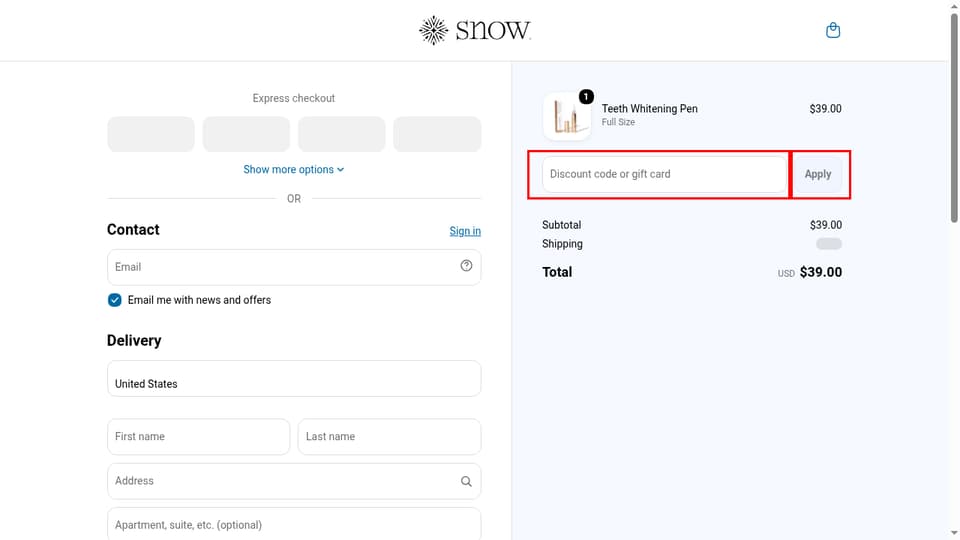Click the page vertical scrollbar thumb
Viewport: 960px width, 540px height.
pos(954,116)
